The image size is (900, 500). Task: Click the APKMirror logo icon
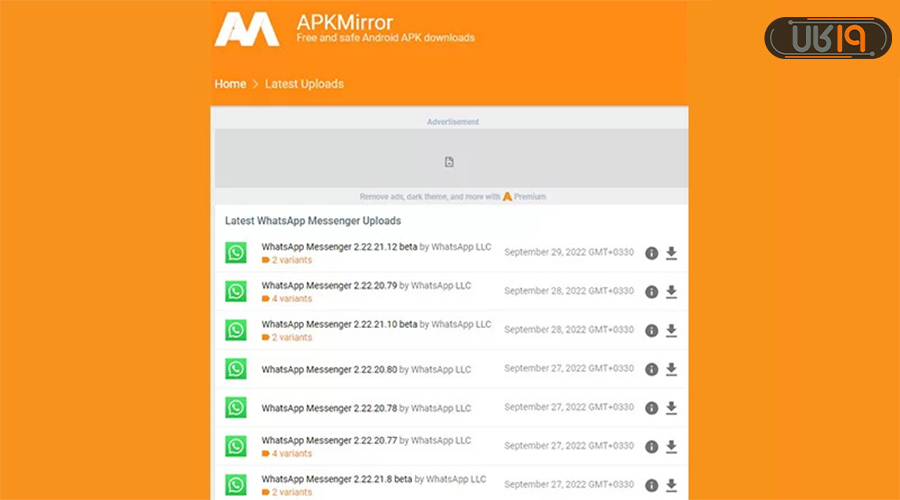(x=246, y=29)
